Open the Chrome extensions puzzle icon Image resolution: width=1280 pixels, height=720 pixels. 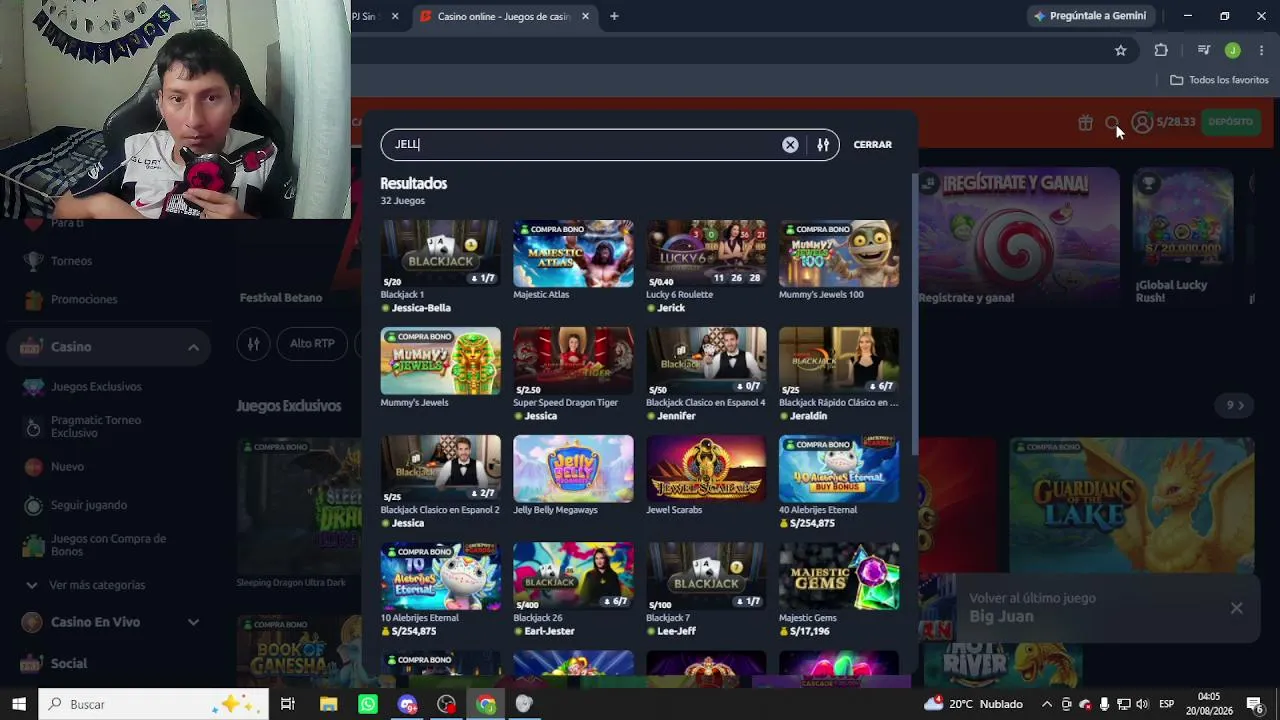(1161, 50)
